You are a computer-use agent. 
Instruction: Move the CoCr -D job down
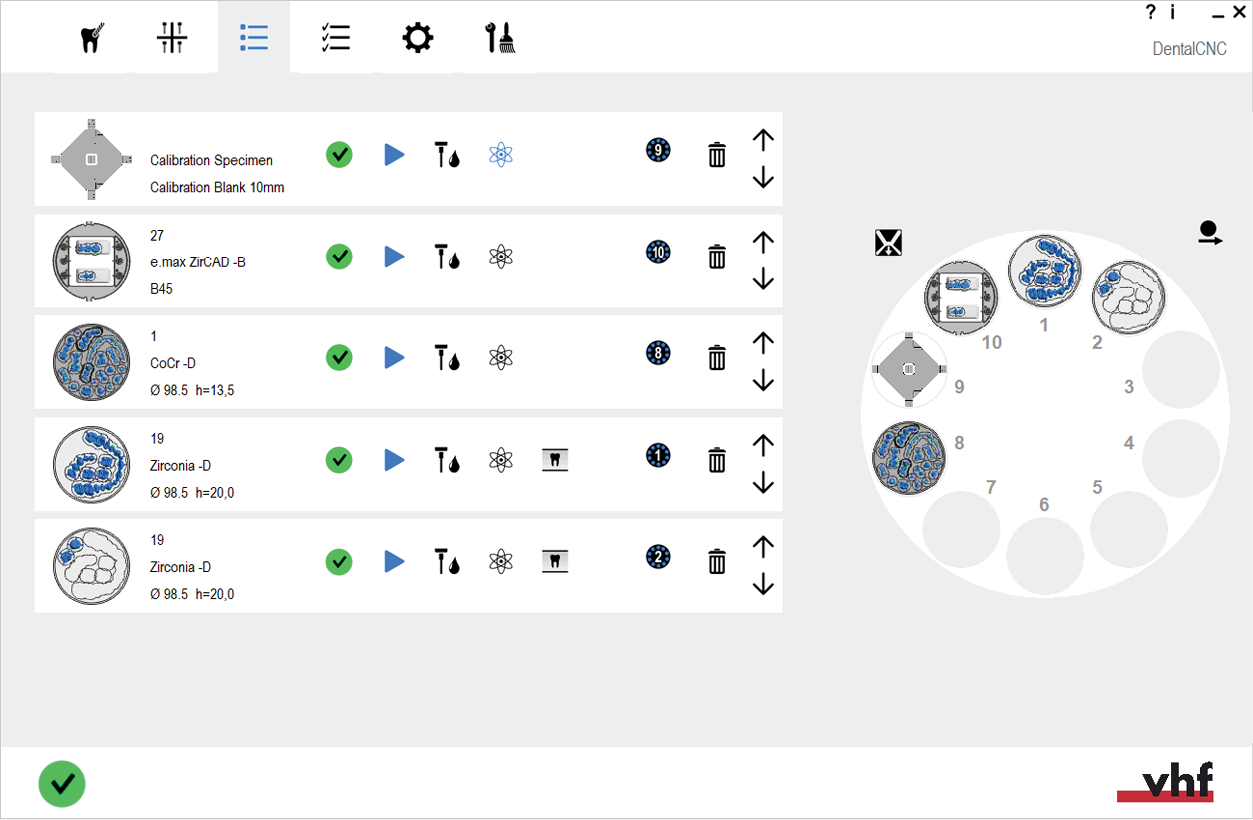click(x=763, y=381)
